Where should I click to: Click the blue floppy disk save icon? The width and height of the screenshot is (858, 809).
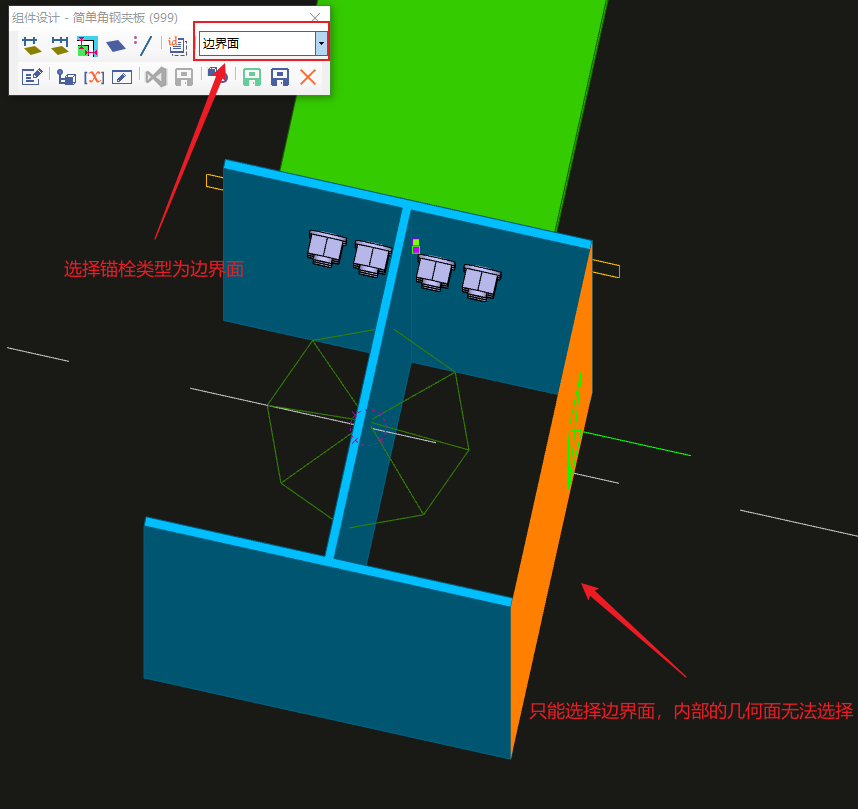pyautogui.click(x=280, y=77)
